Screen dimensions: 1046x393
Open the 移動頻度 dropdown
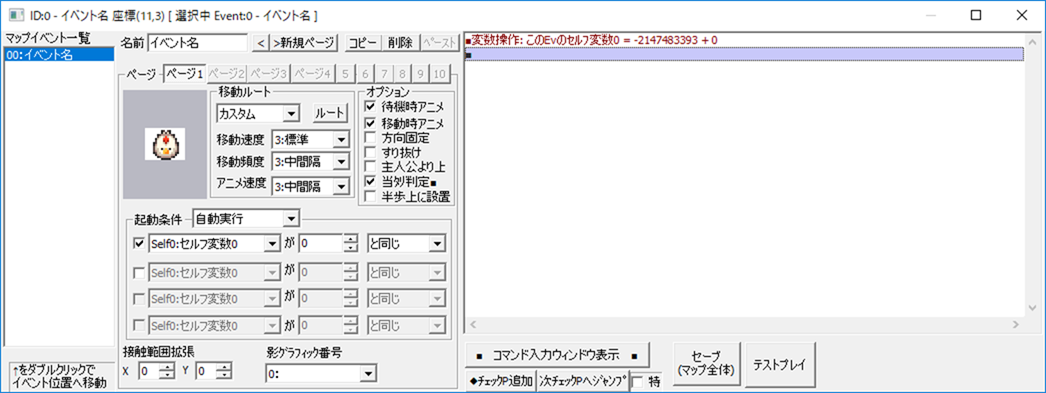(310, 161)
